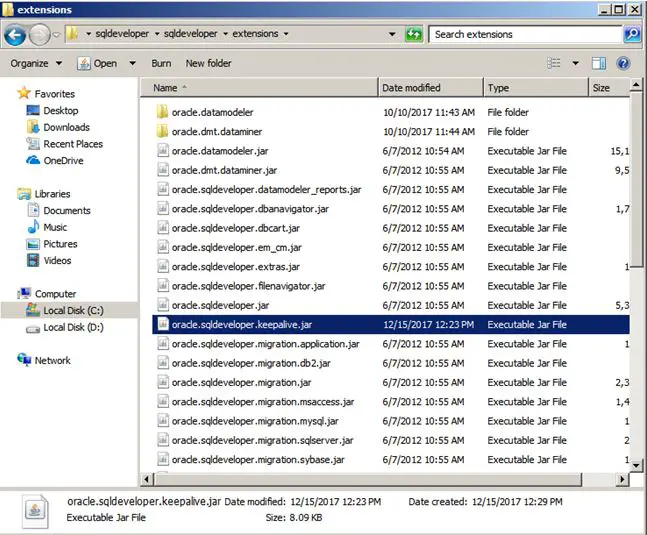Screen dimensions: 647x535
Task: Open Recent Places in Favorites
Action: point(65,144)
